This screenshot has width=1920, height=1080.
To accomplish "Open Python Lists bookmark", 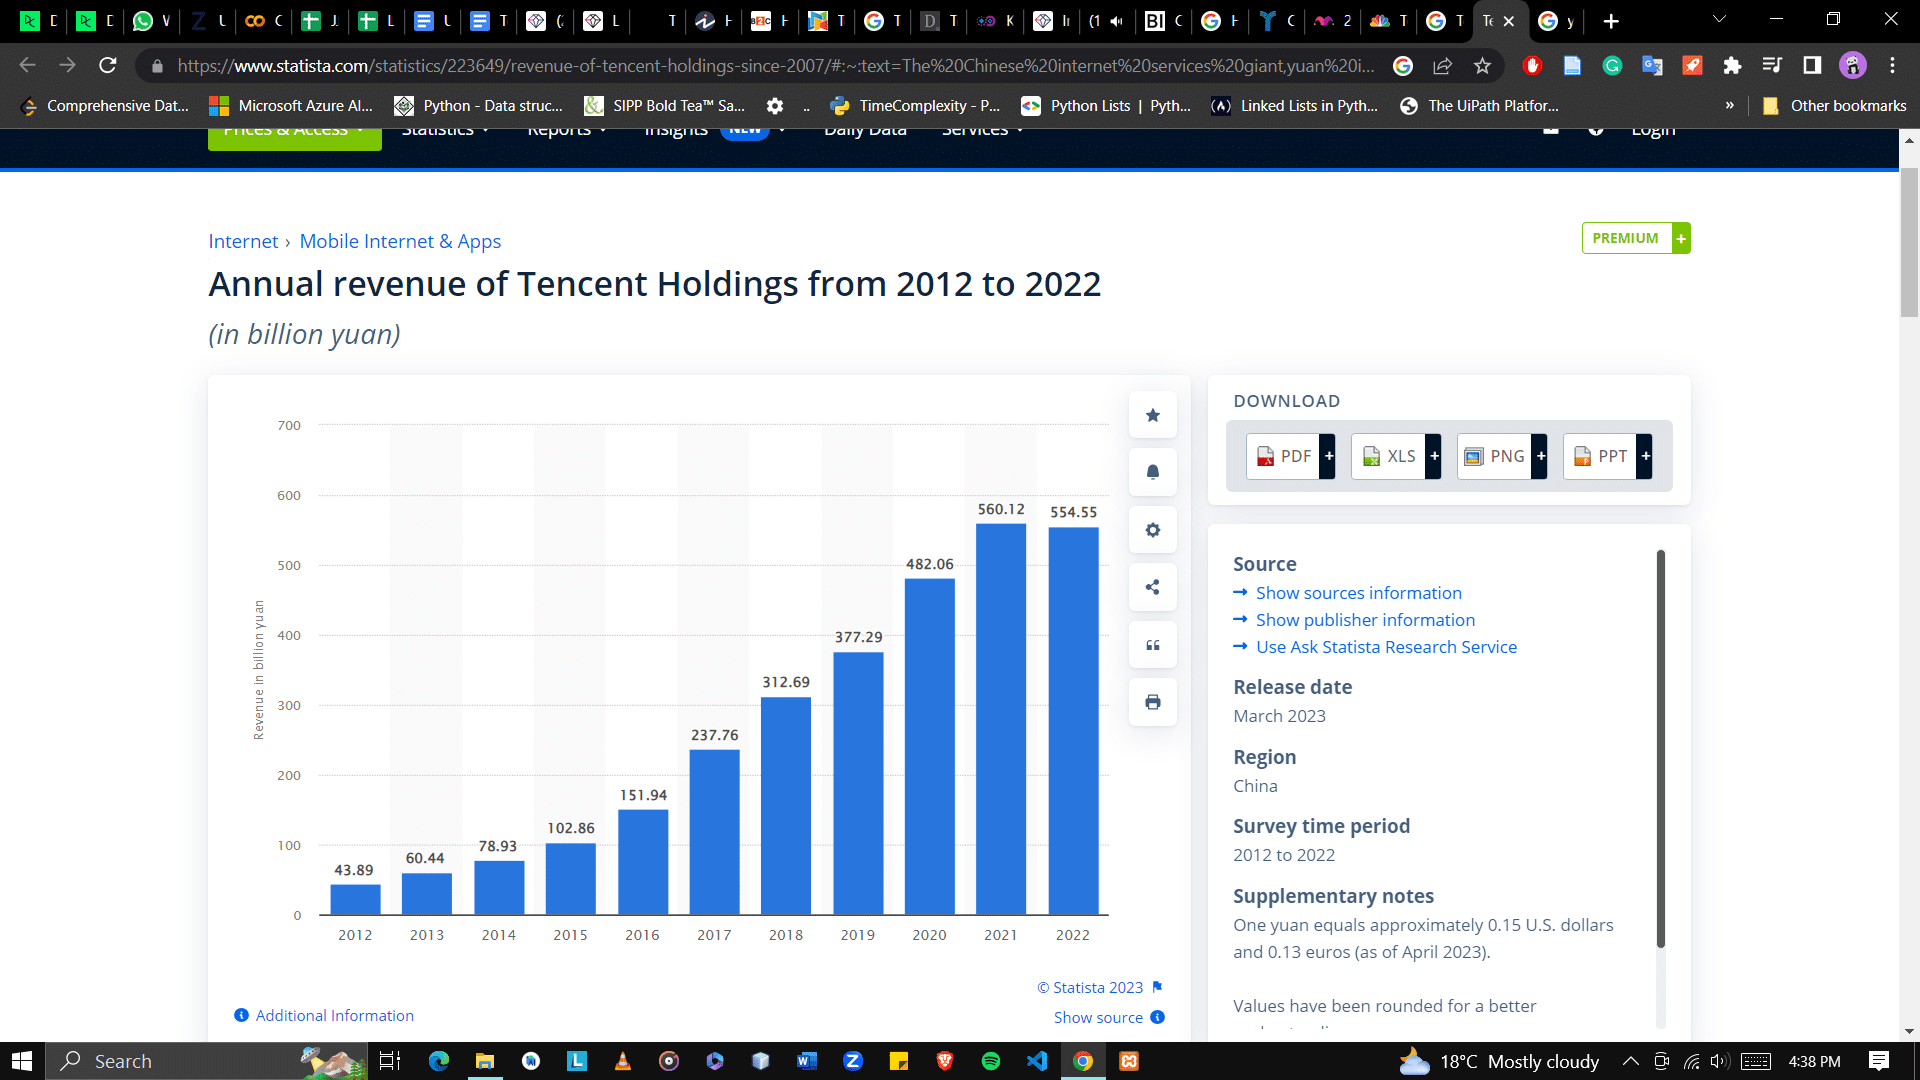I will pos(1106,106).
